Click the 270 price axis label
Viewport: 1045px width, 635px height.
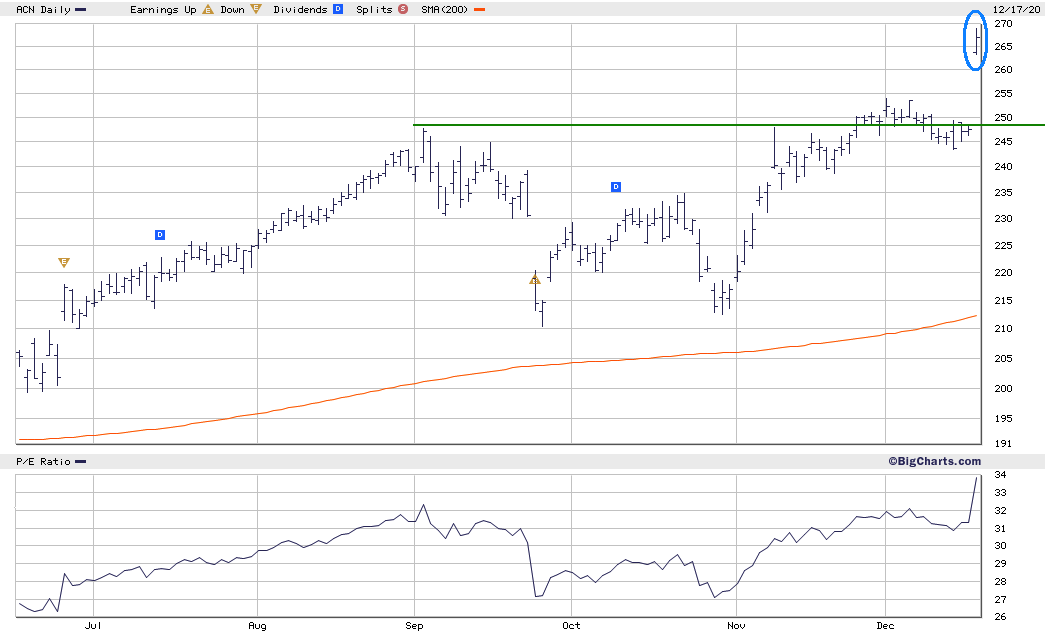[1003, 23]
